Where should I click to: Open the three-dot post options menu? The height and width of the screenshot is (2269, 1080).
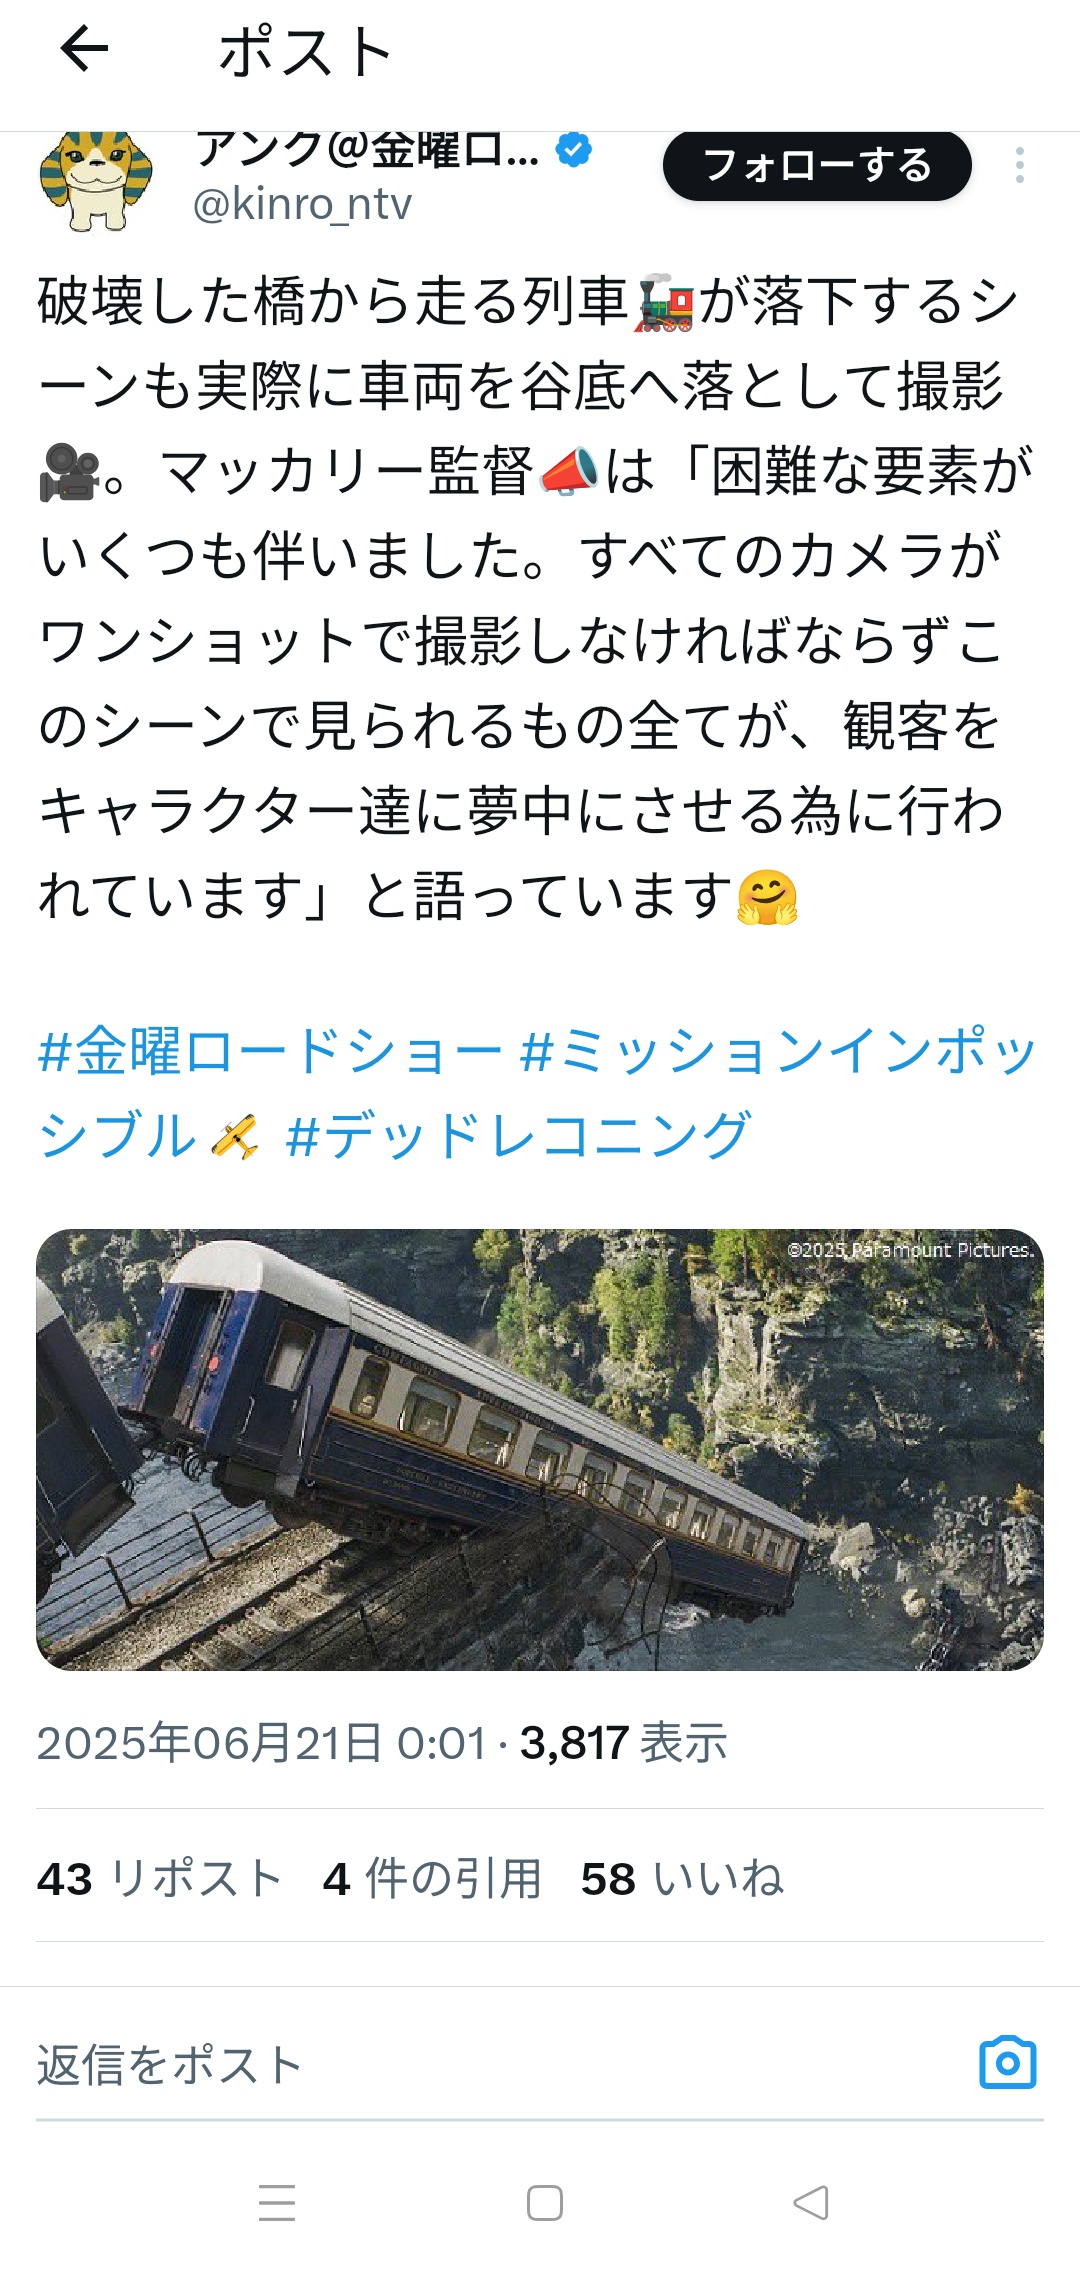pyautogui.click(x=1019, y=165)
